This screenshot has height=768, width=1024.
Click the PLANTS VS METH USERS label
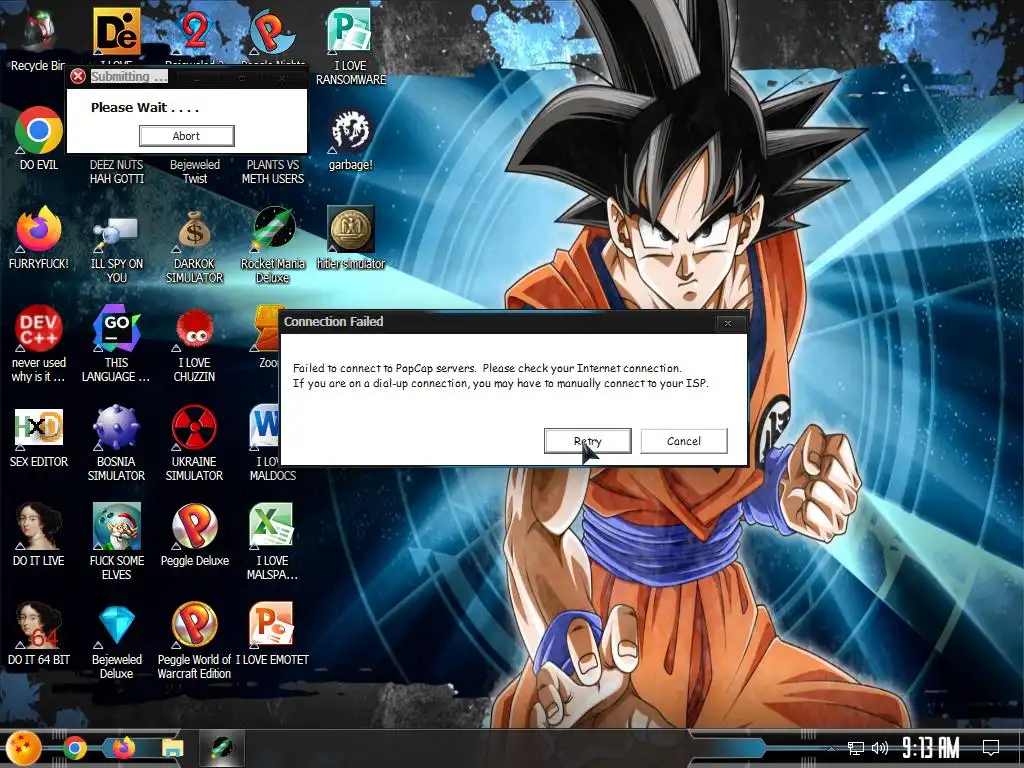[273, 172]
